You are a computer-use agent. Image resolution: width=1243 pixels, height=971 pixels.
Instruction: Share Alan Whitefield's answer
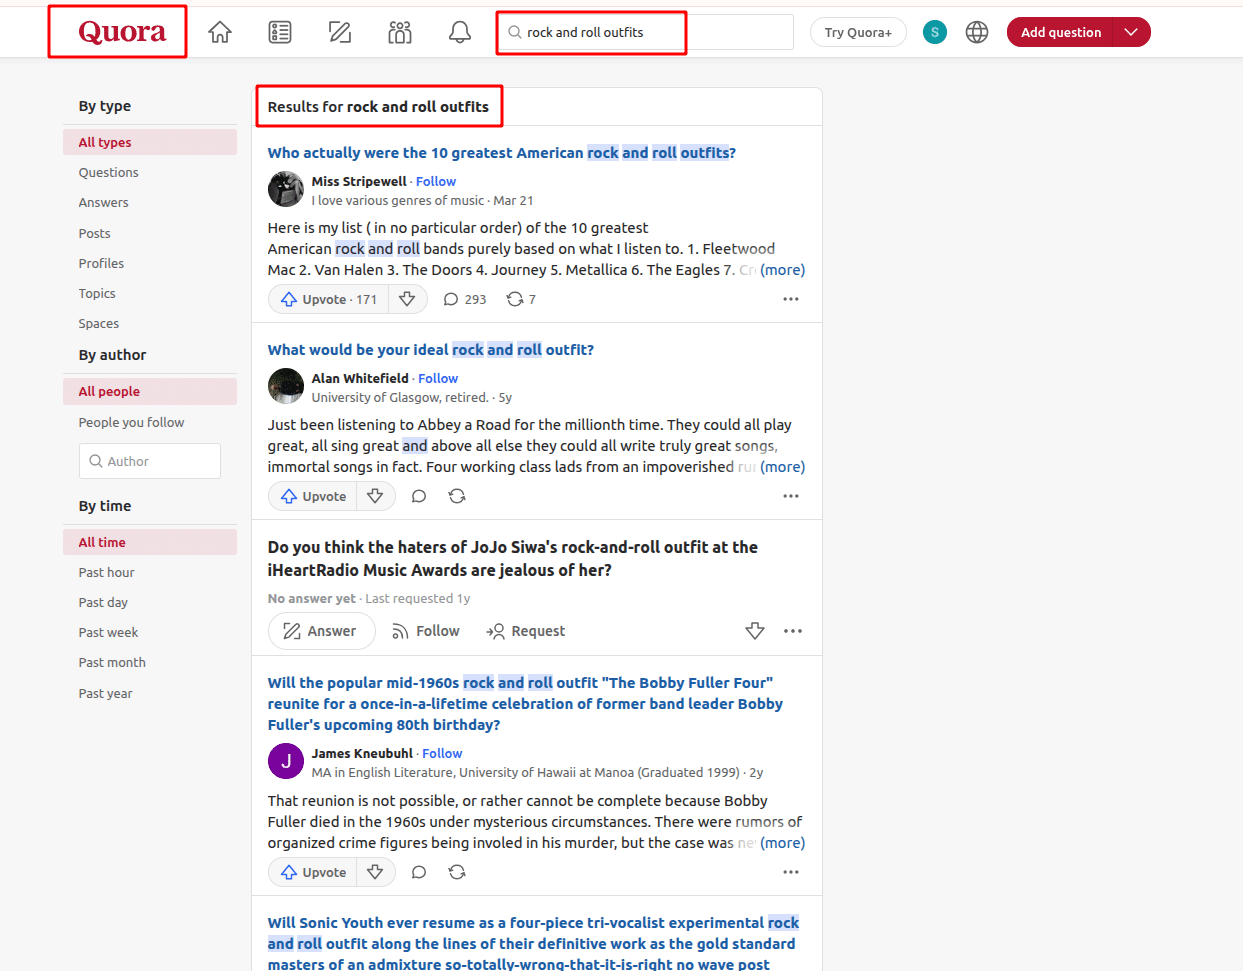click(457, 496)
